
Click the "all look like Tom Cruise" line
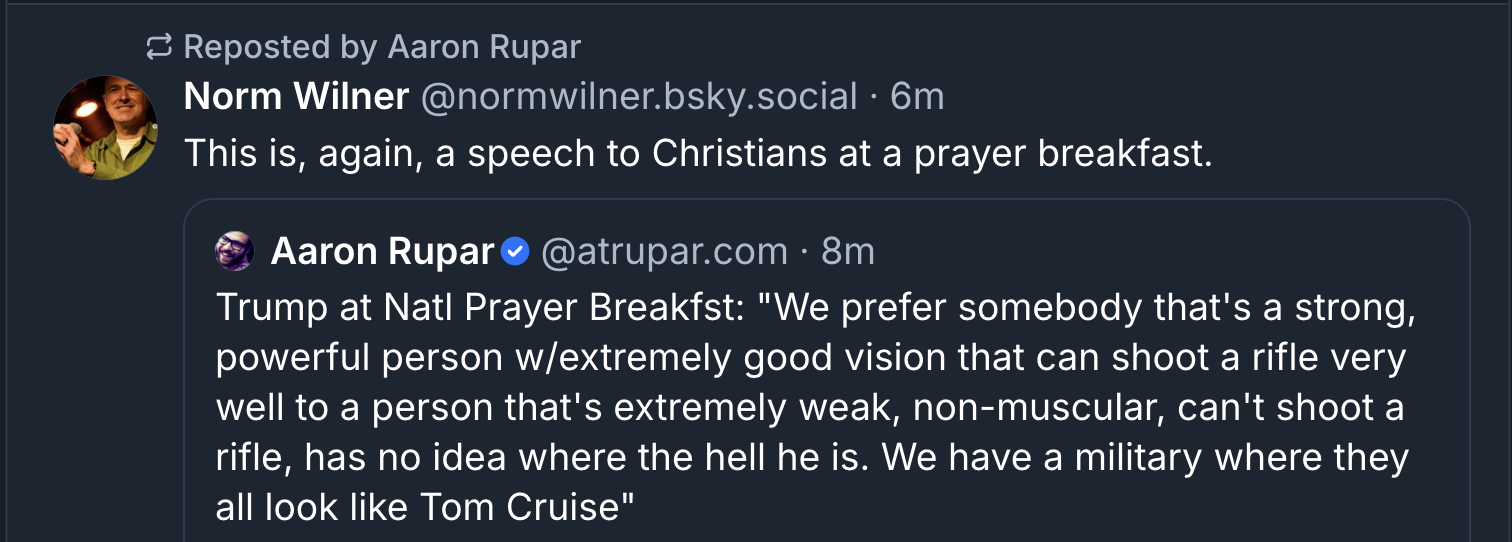[425, 507]
